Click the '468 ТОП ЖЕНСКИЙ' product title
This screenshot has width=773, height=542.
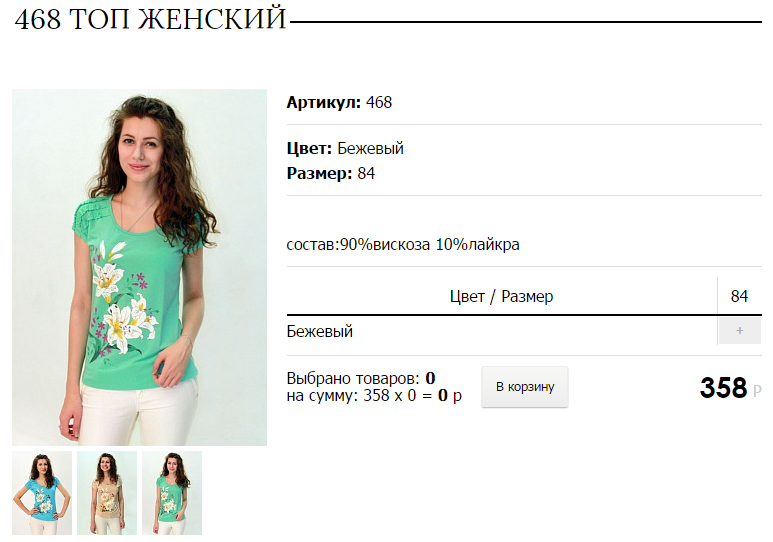point(150,20)
